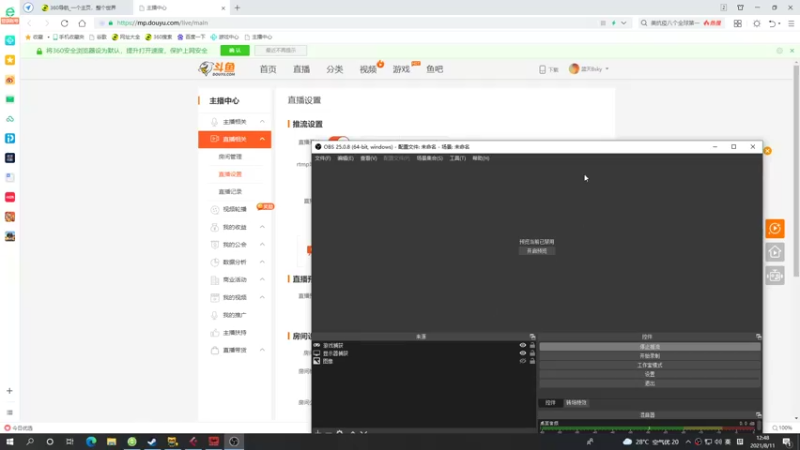Expand the 我的视频 sidebar section

pos(235,297)
